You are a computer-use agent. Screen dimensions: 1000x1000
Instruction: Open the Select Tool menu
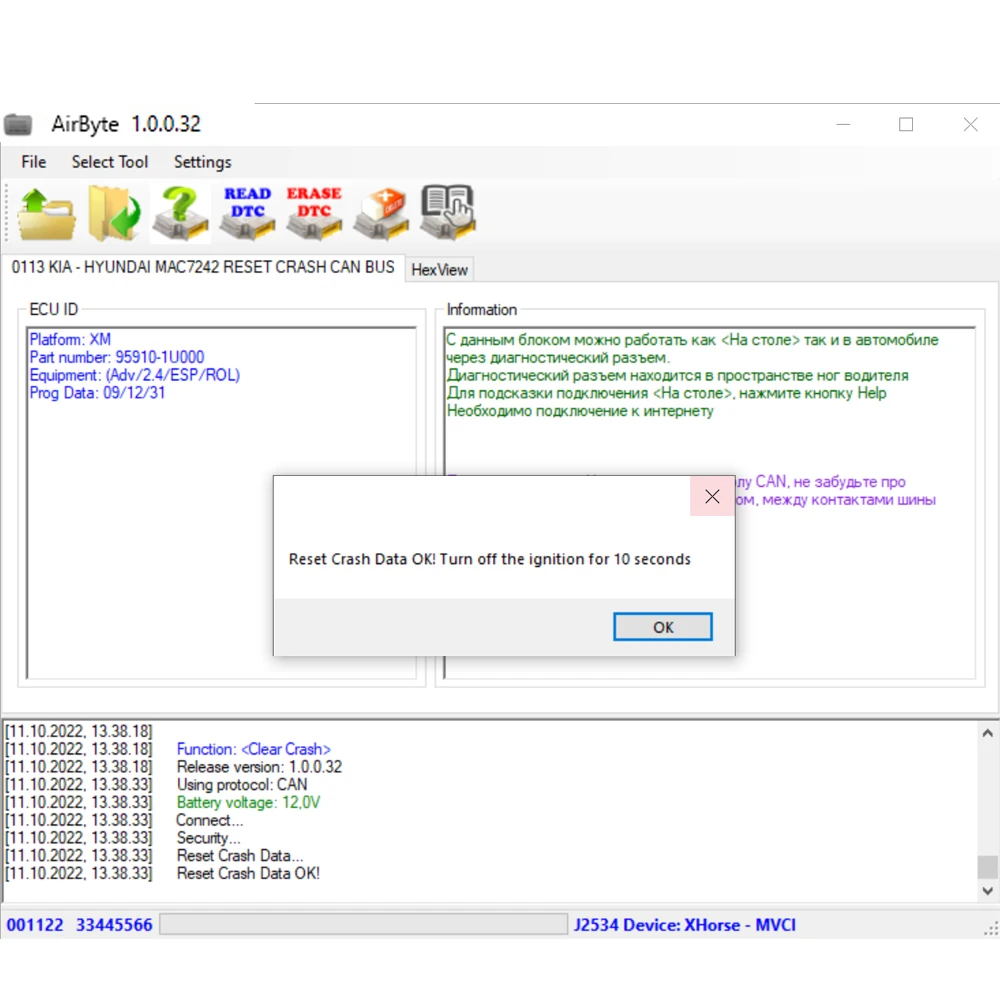coord(110,162)
